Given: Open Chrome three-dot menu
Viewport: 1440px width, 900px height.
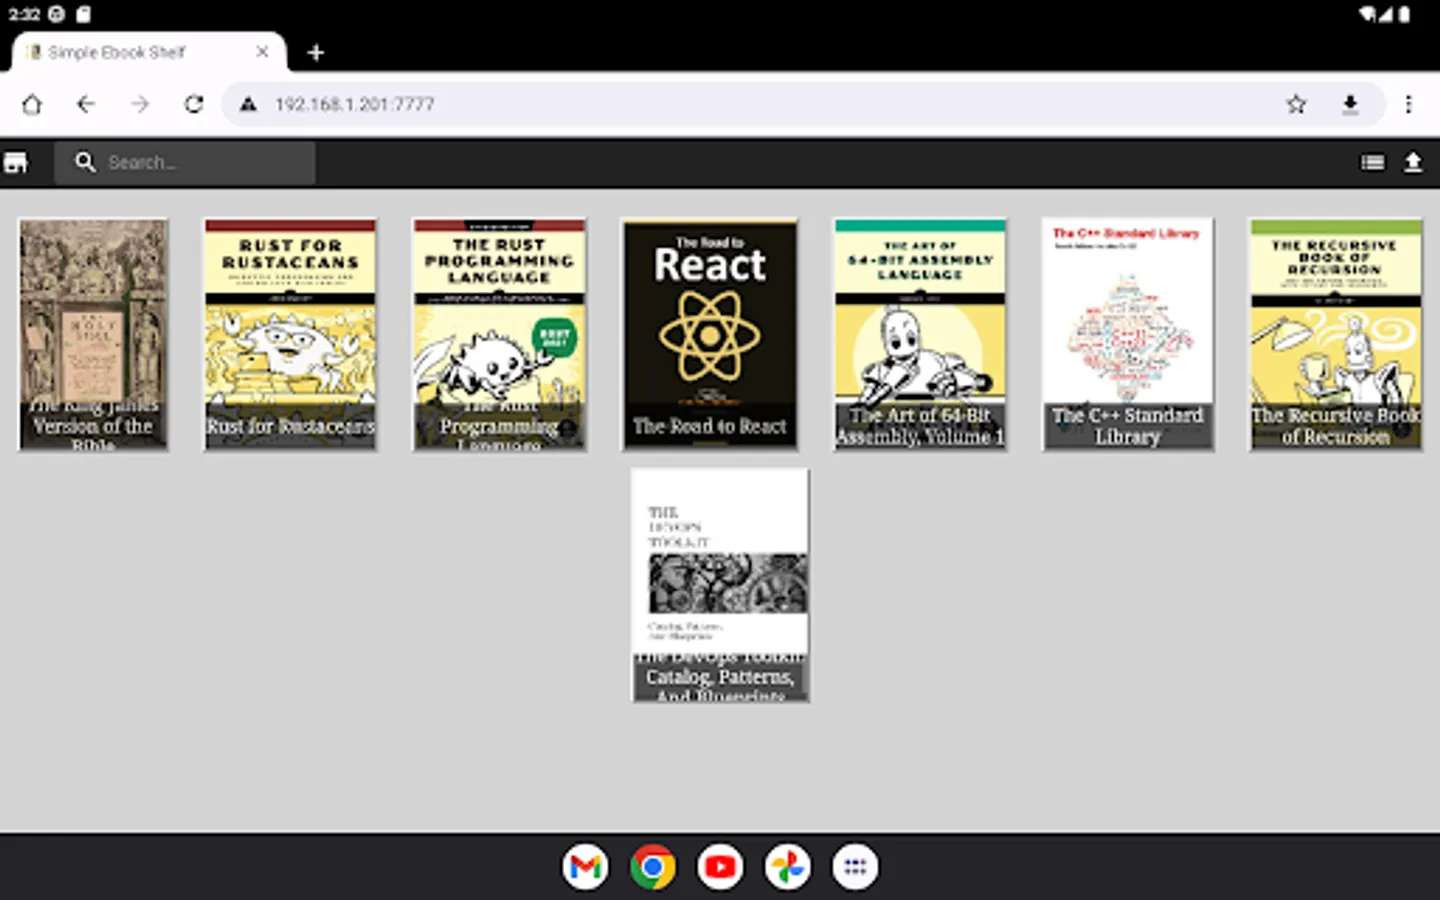Looking at the screenshot, I should coord(1408,104).
